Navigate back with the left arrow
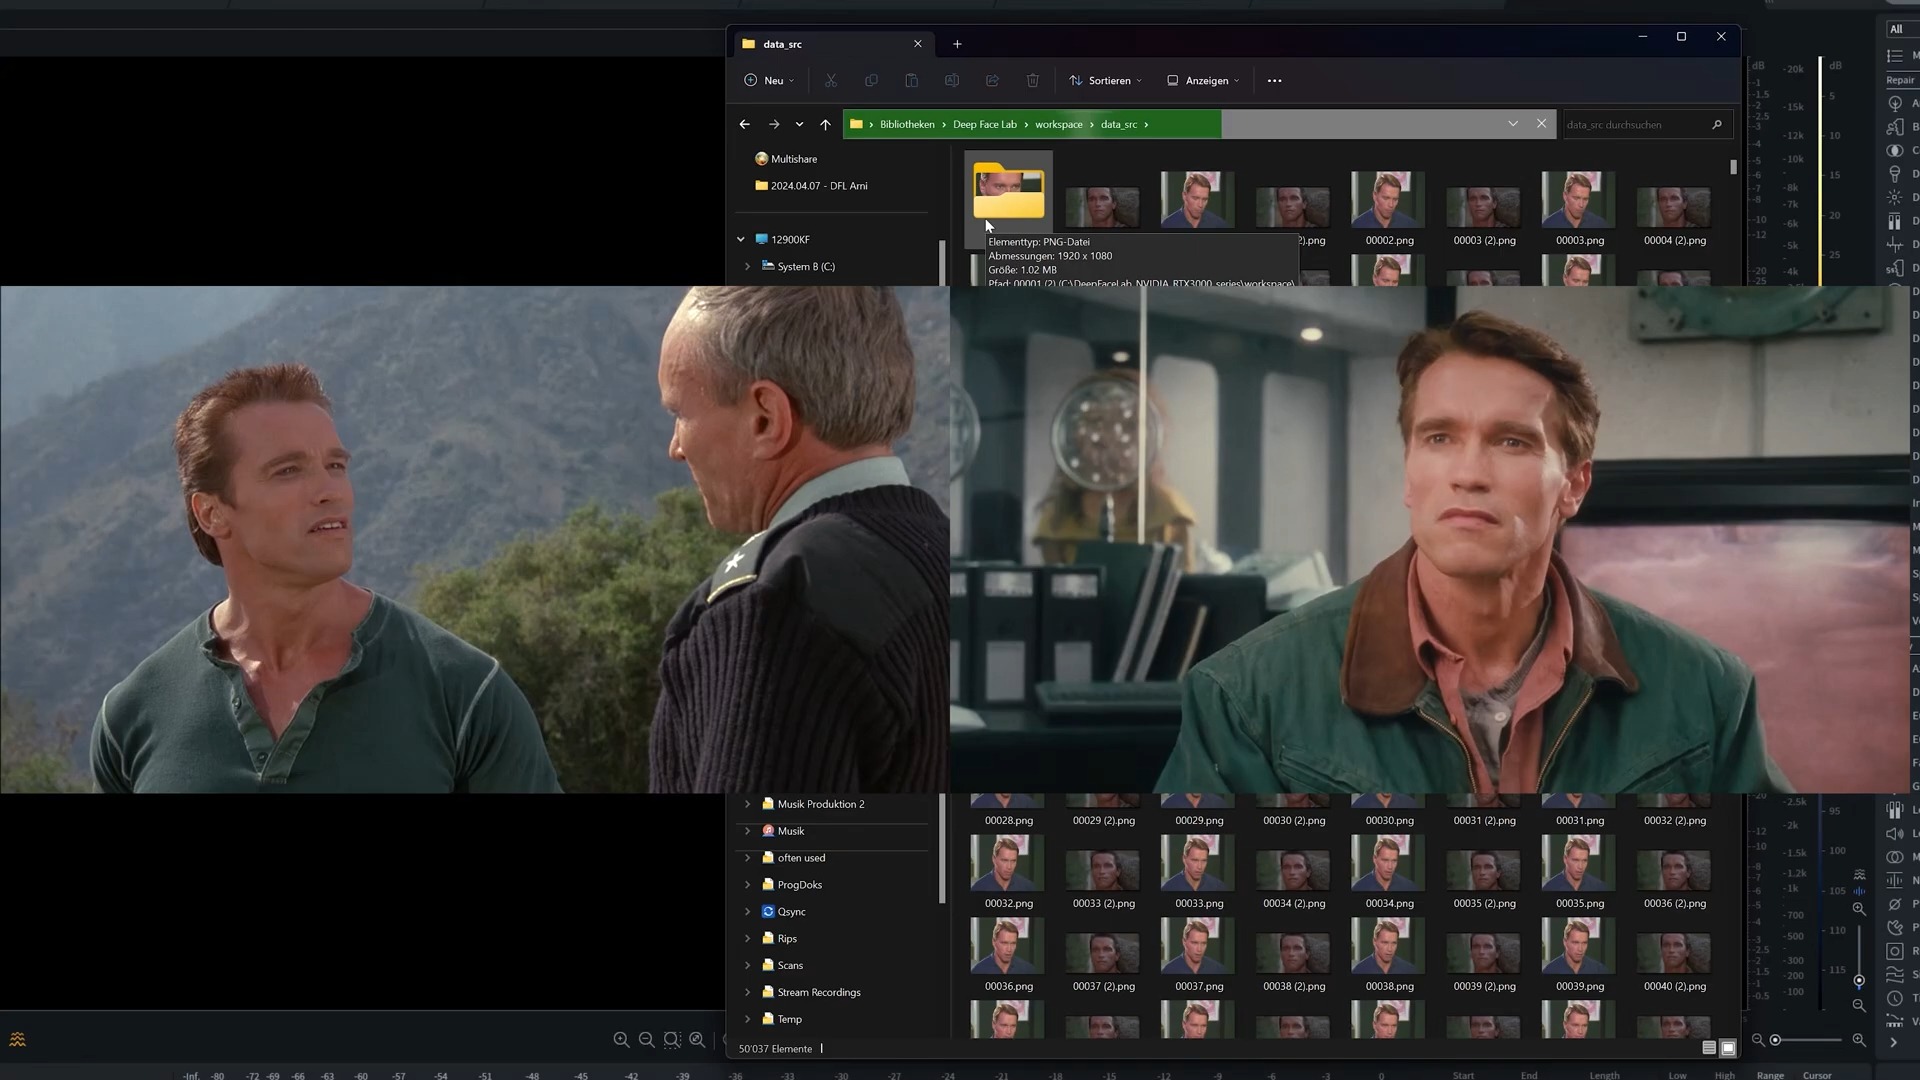 click(x=744, y=125)
